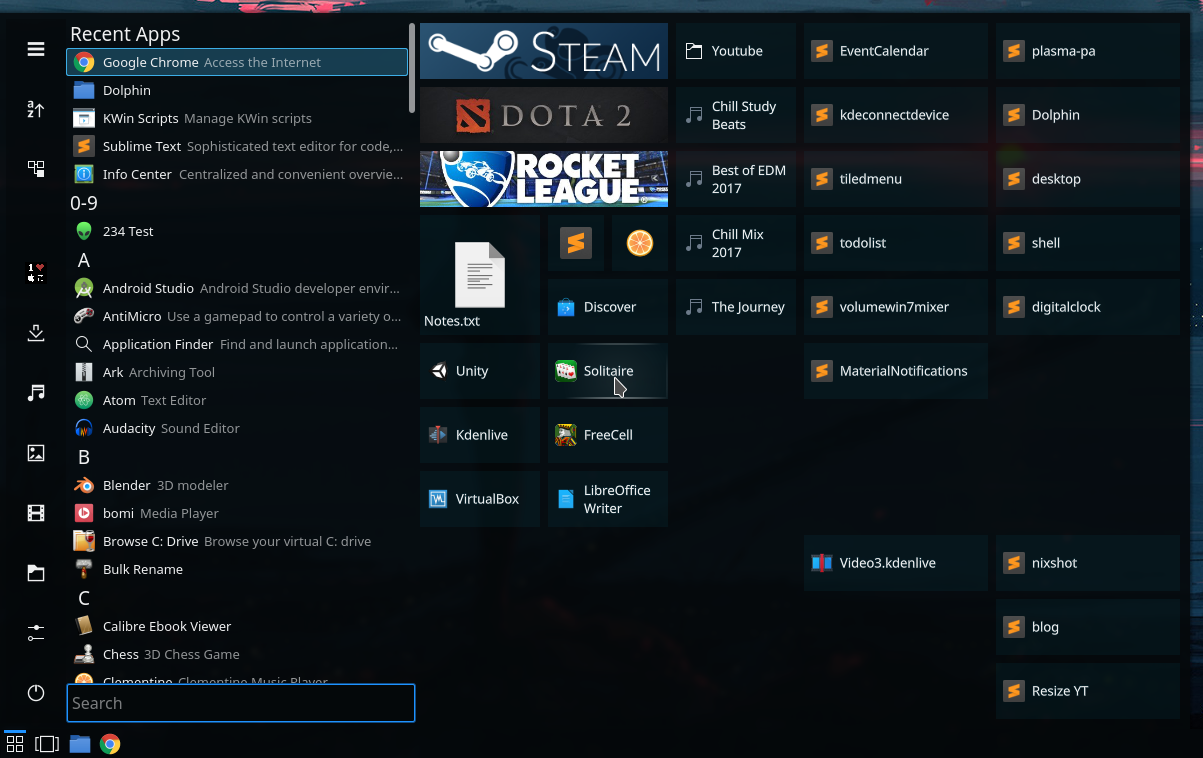Click the power button in sidebar
This screenshot has width=1203, height=758.
click(x=36, y=693)
